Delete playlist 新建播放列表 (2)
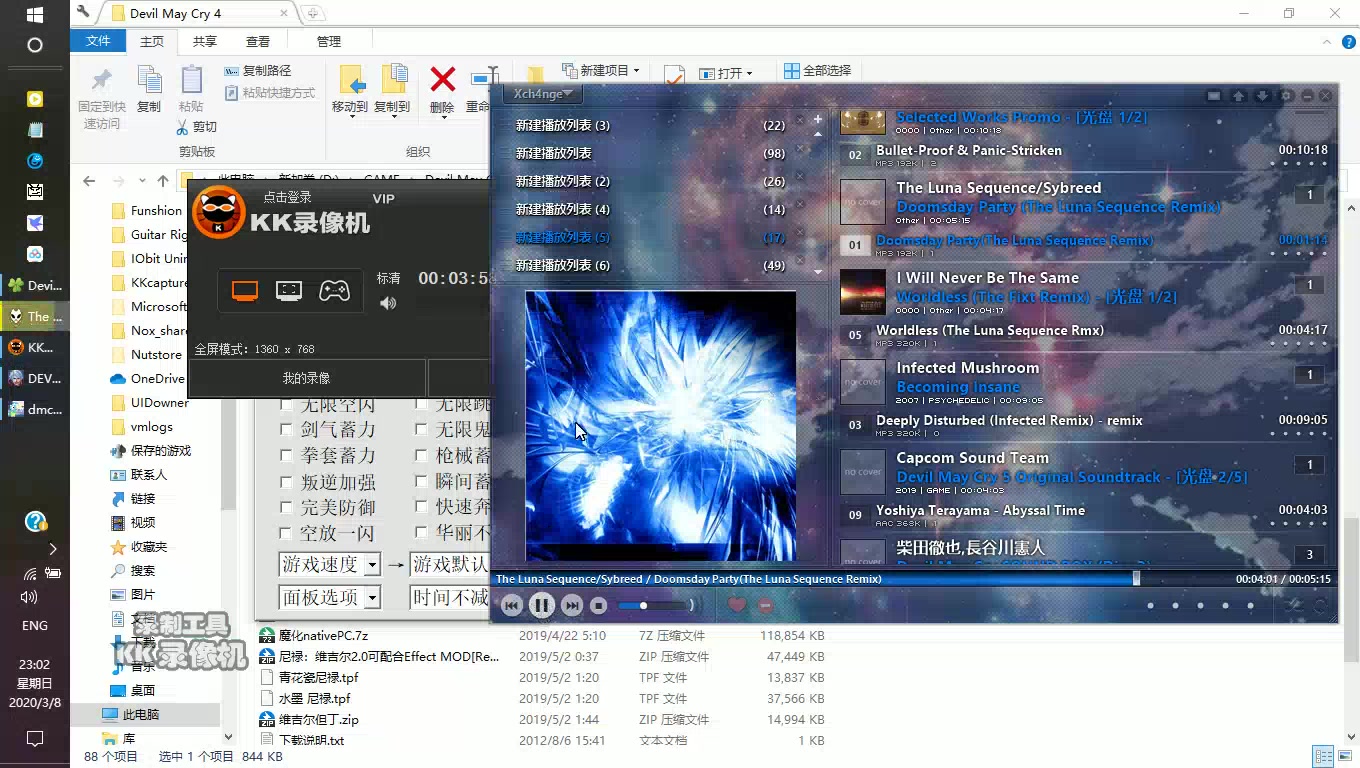Screen dimensions: 1360x768 [x=798, y=177]
